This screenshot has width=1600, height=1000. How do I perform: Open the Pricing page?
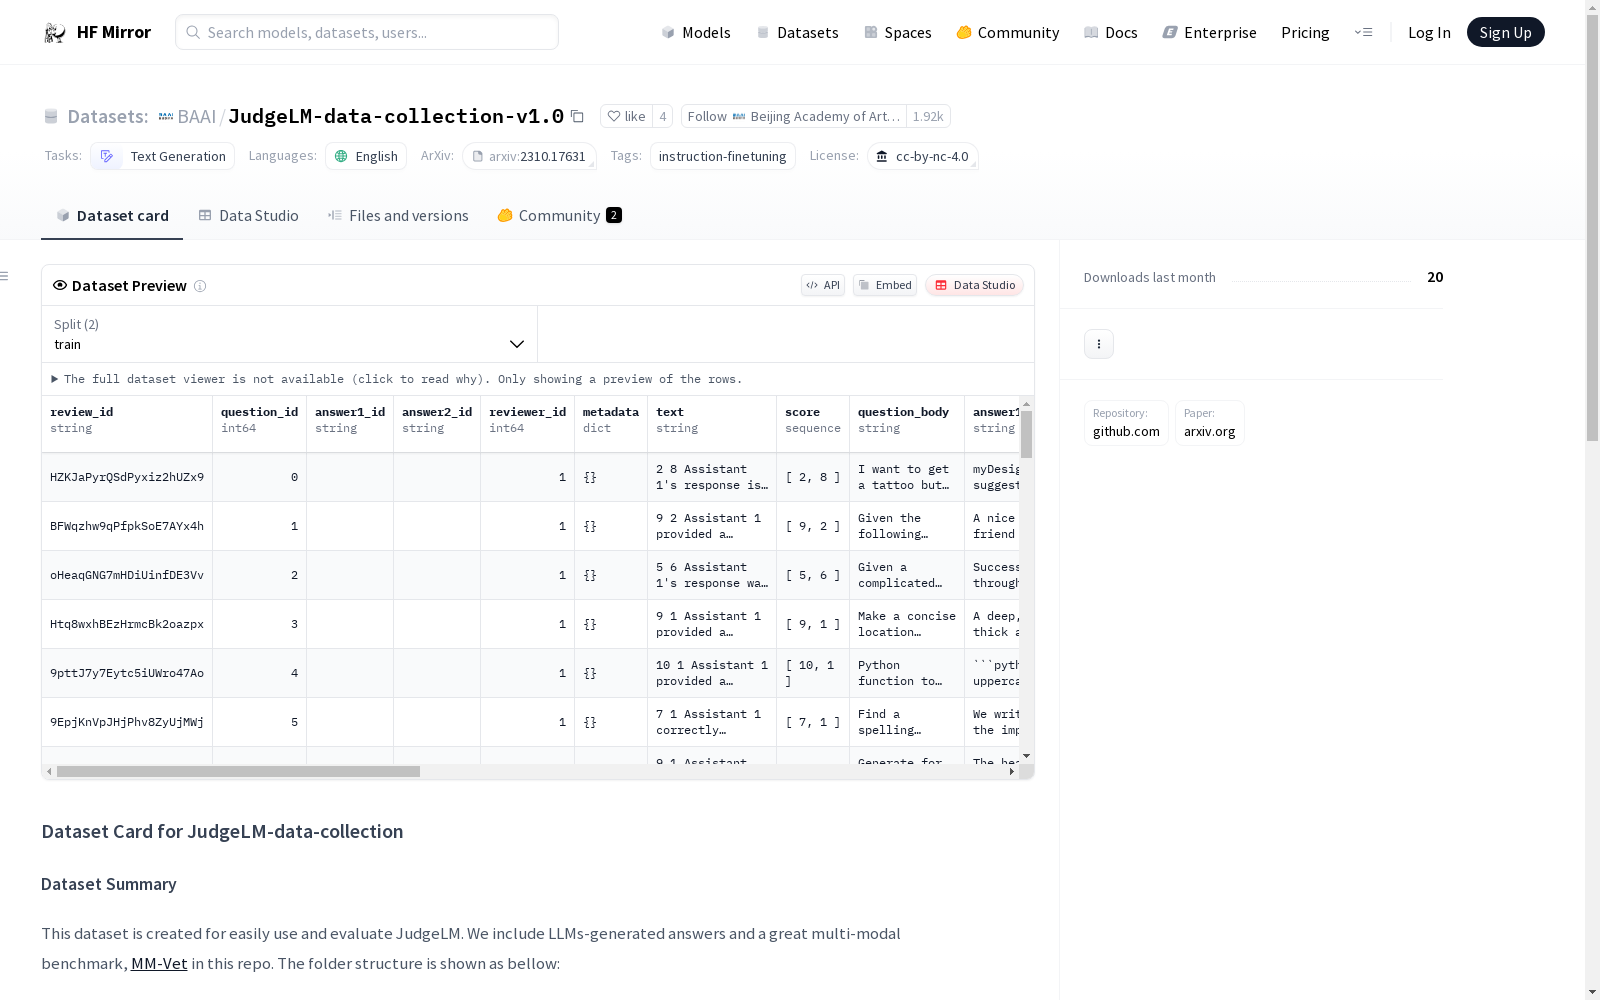(1305, 32)
